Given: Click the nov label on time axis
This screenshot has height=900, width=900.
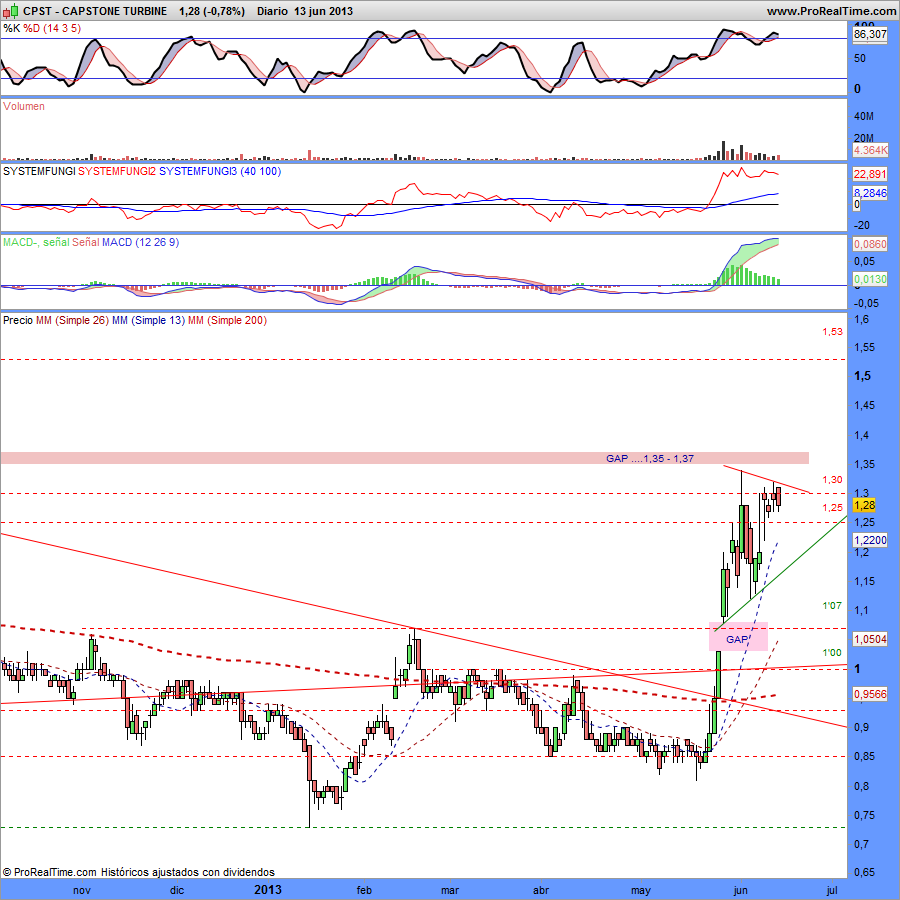Looking at the screenshot, I should click(x=82, y=890).
